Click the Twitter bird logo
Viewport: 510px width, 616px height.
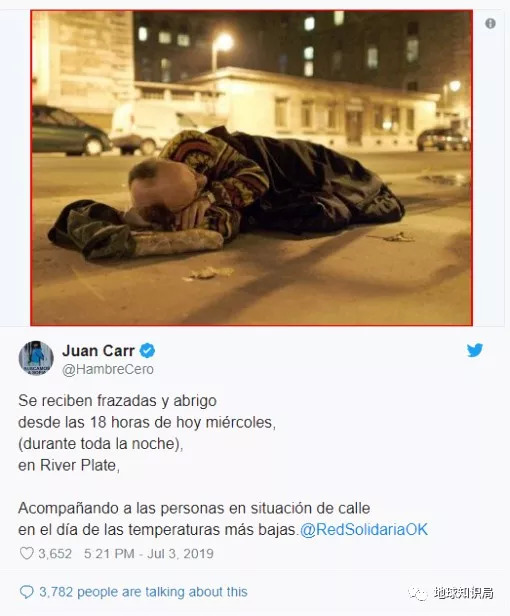point(475,350)
